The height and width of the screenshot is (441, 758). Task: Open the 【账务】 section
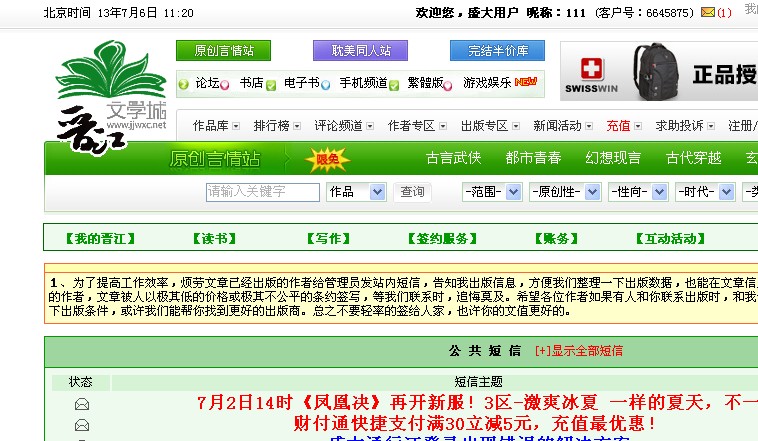[556, 238]
